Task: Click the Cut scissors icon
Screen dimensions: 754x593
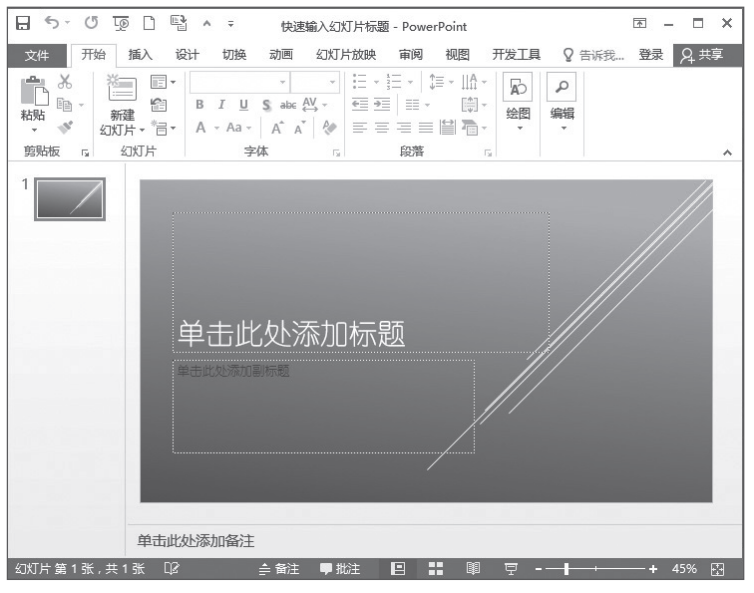Action: coord(64,82)
